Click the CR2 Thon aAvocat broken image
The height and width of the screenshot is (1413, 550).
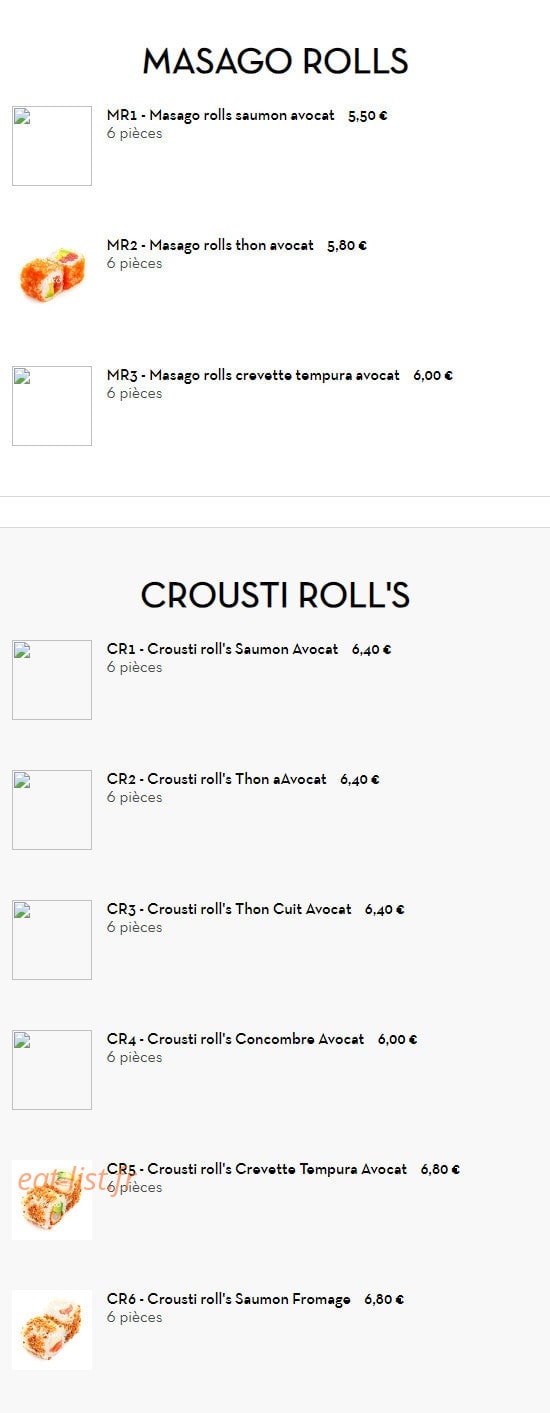(52, 810)
